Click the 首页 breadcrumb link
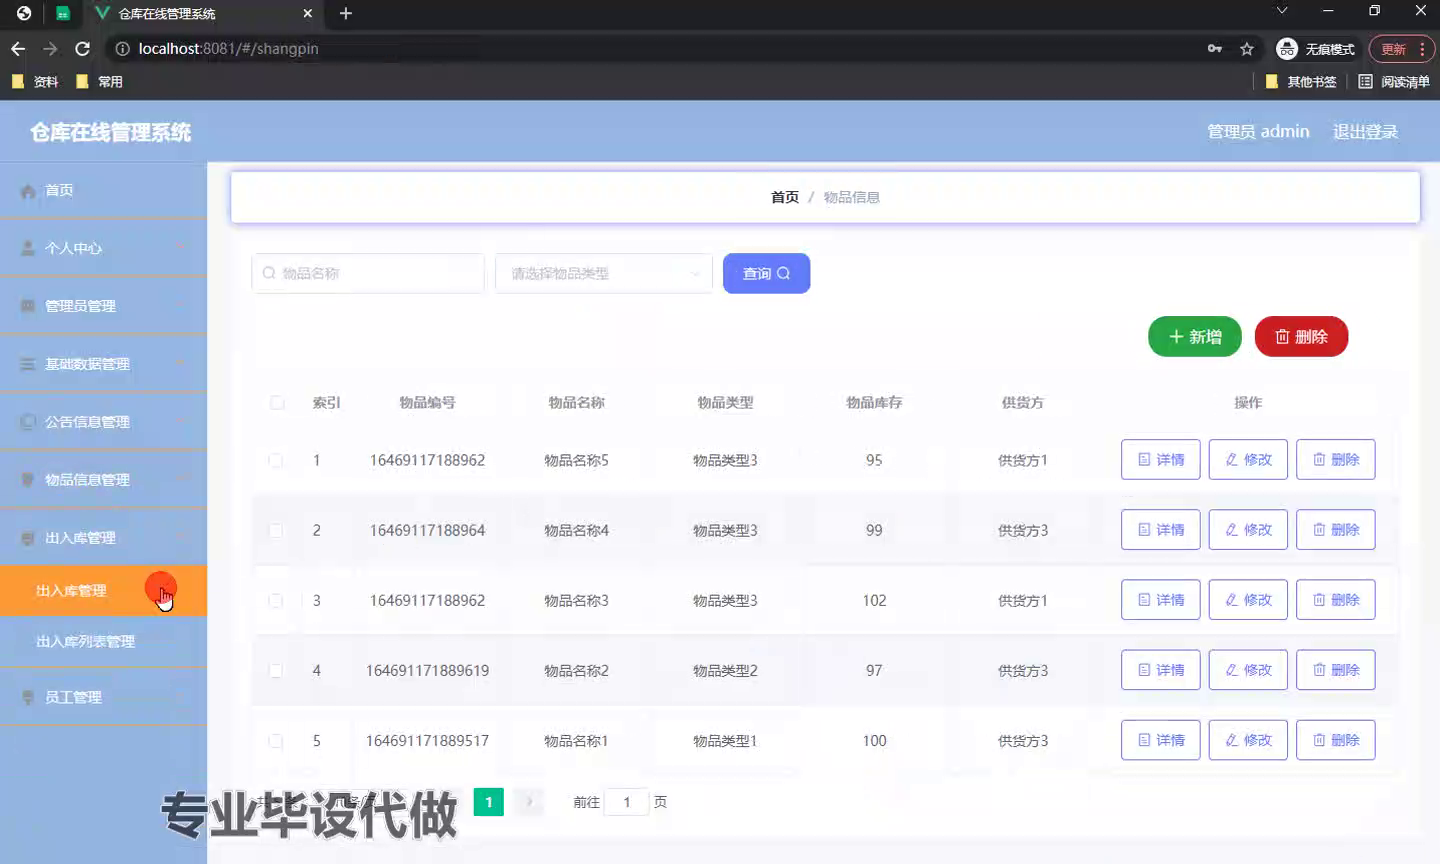 (x=785, y=197)
